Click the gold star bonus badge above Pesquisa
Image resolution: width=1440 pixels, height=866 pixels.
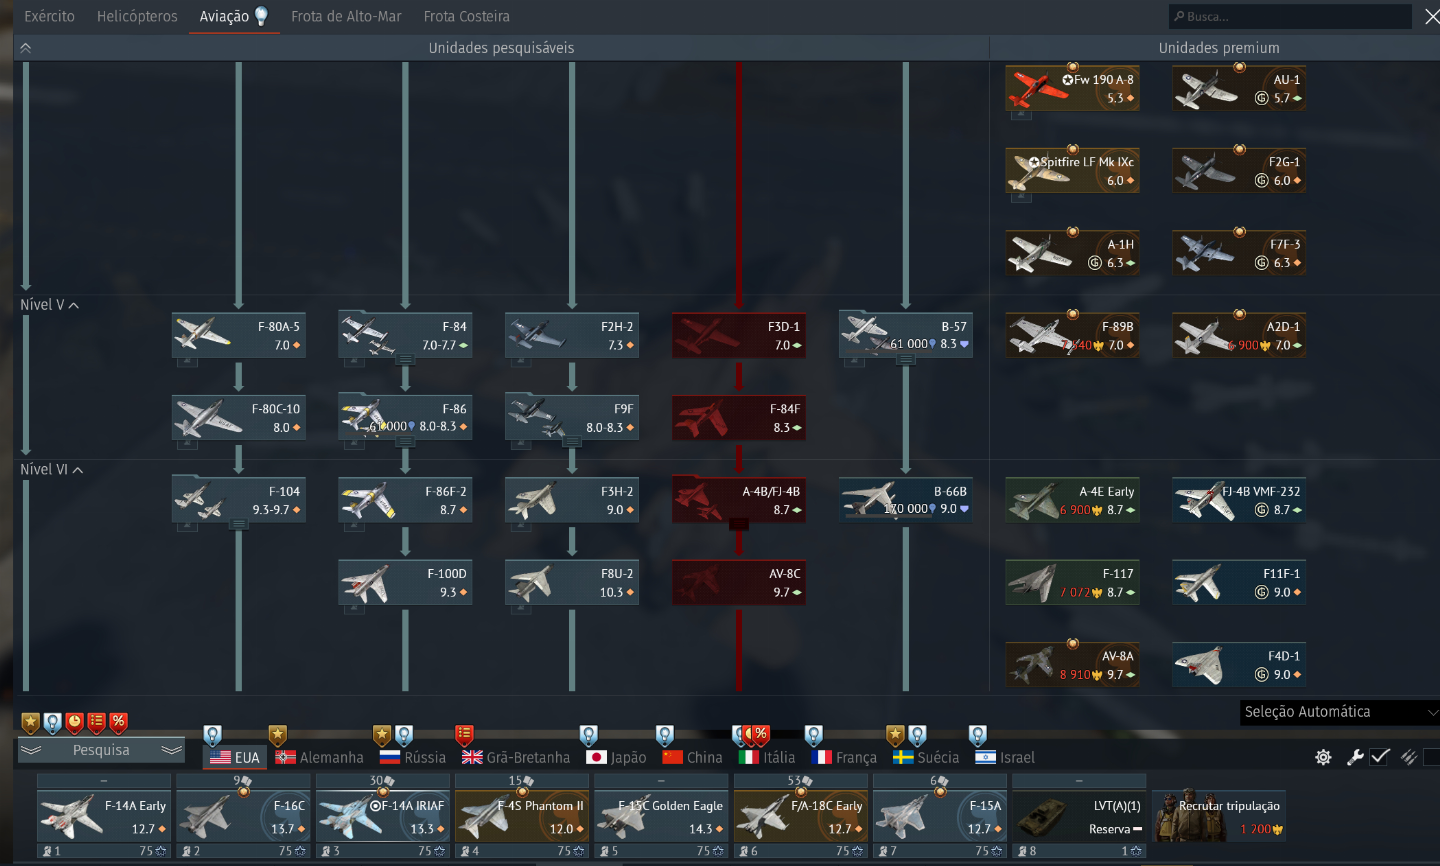point(30,722)
